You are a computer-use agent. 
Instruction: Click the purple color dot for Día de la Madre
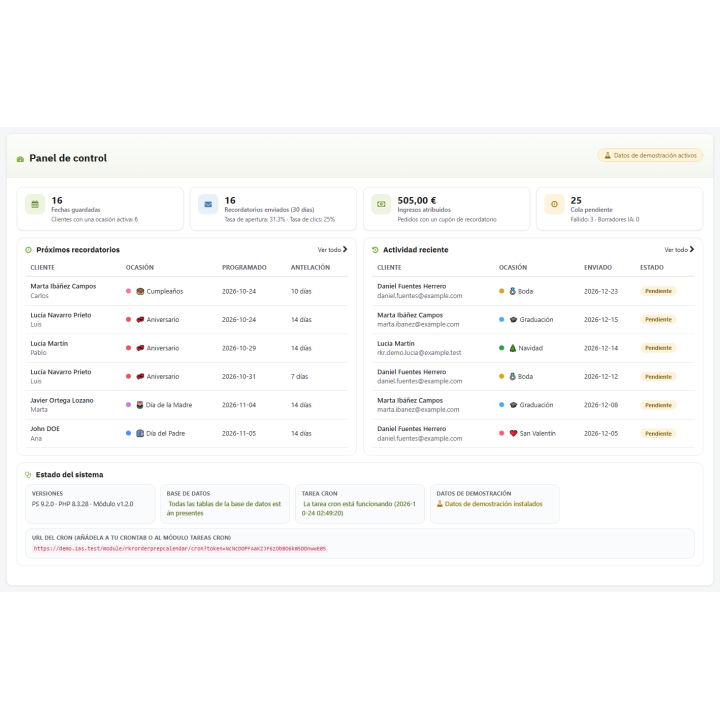coord(129,405)
